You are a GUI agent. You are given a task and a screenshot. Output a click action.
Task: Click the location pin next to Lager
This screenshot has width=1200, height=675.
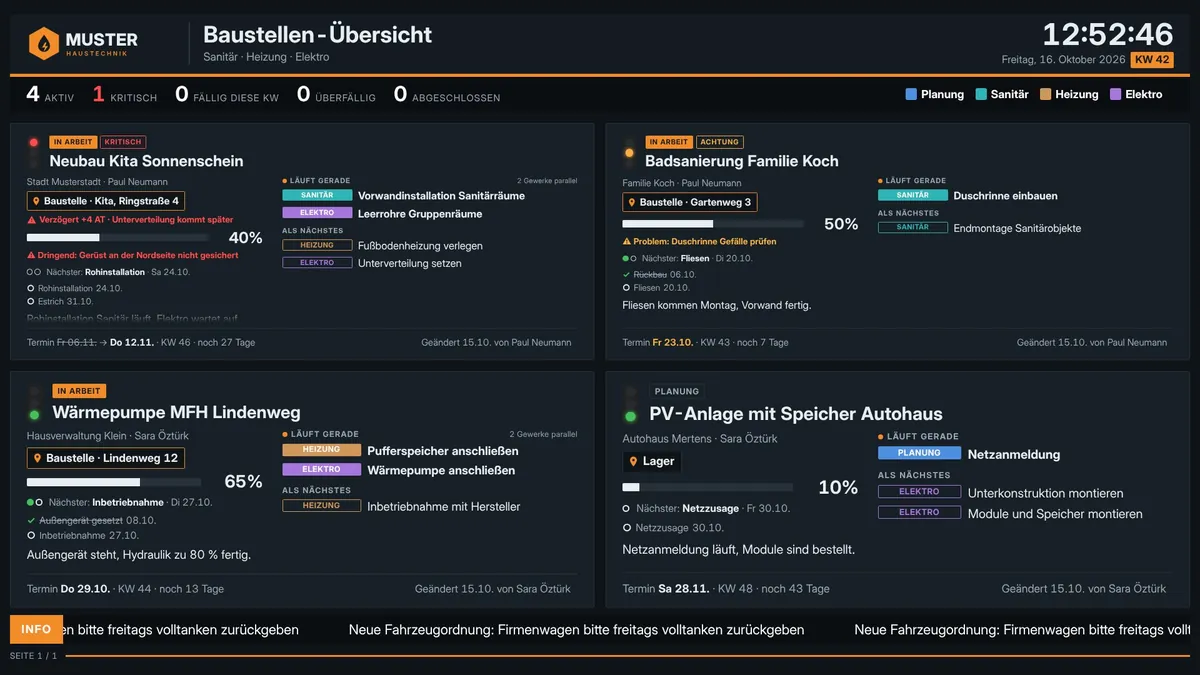pyautogui.click(x=634, y=461)
